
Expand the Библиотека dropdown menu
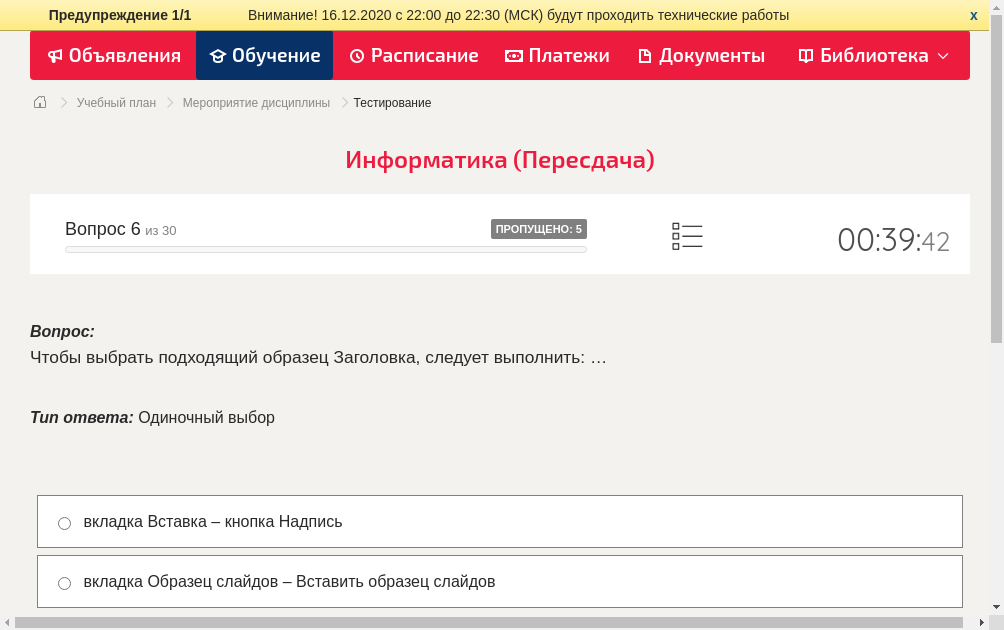873,56
